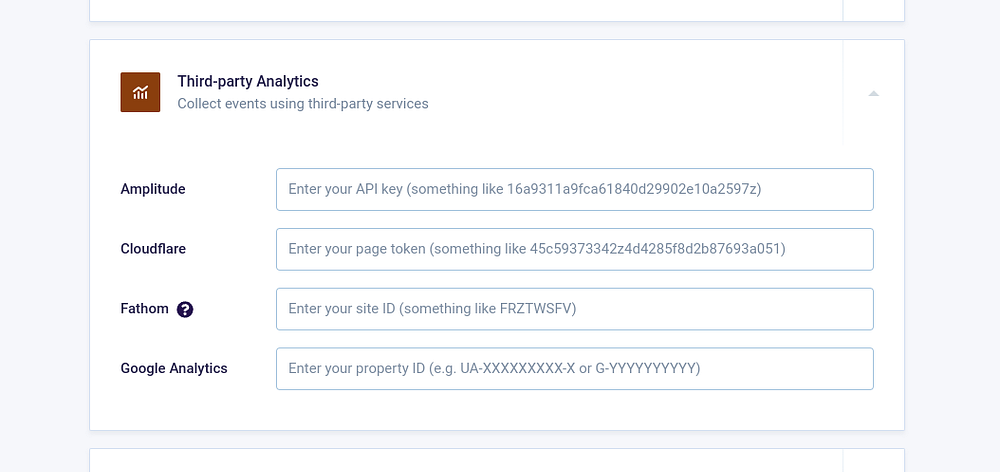Viewport: 1000px width, 472px height.
Task: Click into the Cloudflare page token field
Action: pyautogui.click(x=574, y=249)
